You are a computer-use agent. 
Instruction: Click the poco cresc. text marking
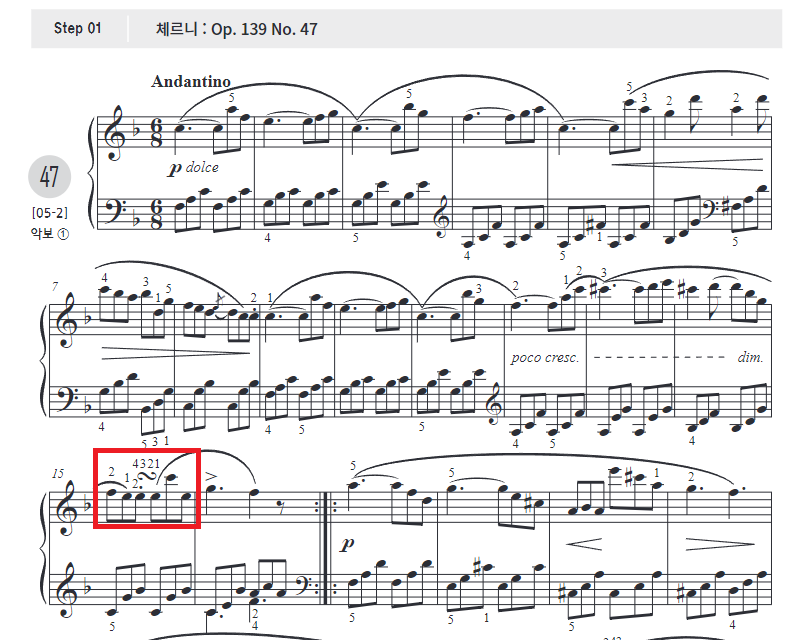tap(545, 357)
